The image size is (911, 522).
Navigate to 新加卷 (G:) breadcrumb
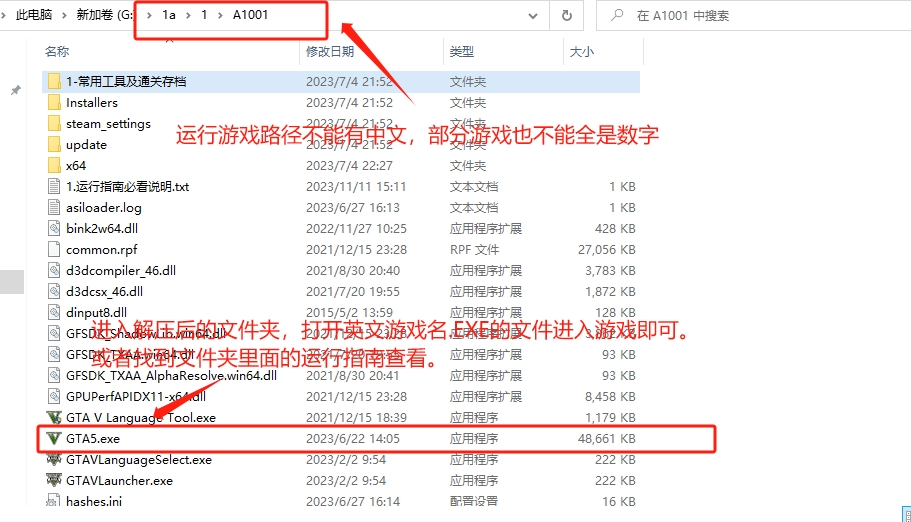(x=105, y=15)
